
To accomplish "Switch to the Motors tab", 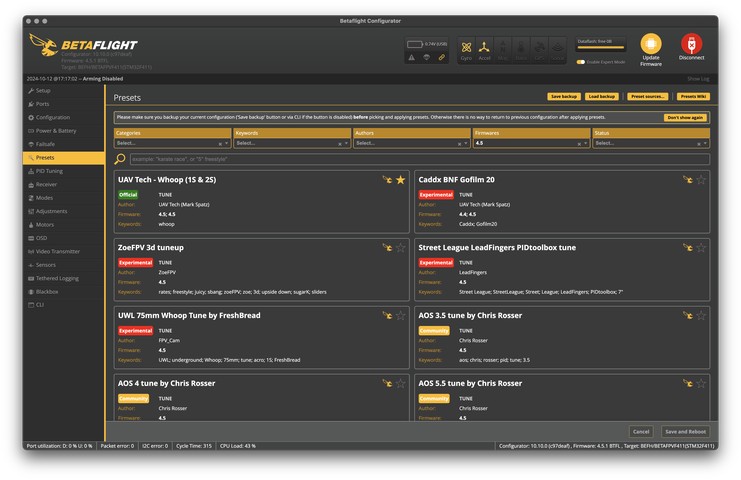I will 63,225.
